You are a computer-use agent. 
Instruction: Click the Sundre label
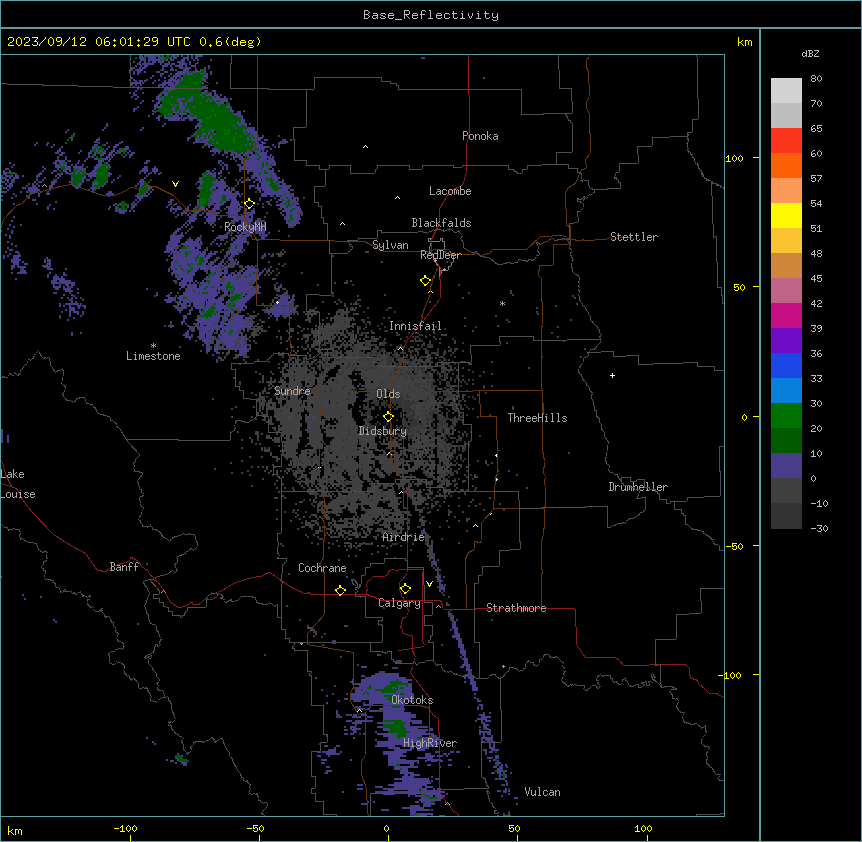click(x=292, y=391)
